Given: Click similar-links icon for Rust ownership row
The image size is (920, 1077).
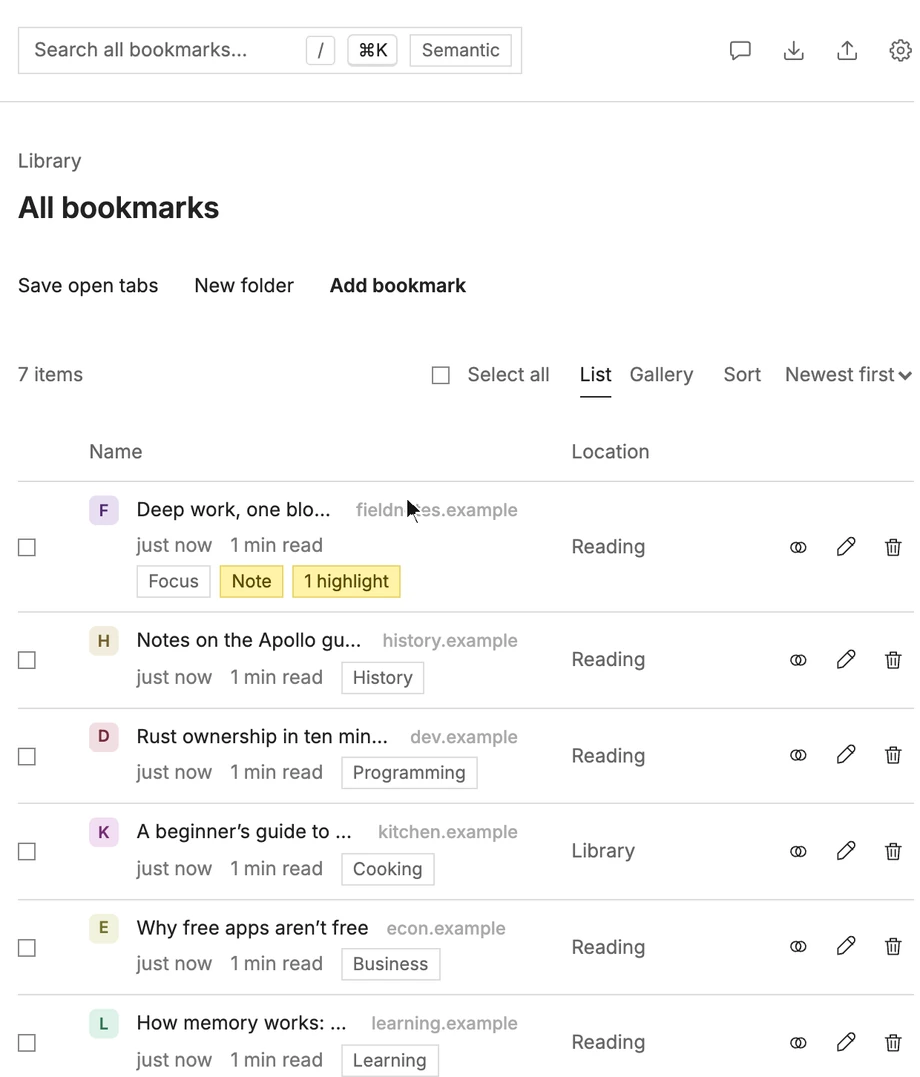Looking at the screenshot, I should click(x=798, y=756).
